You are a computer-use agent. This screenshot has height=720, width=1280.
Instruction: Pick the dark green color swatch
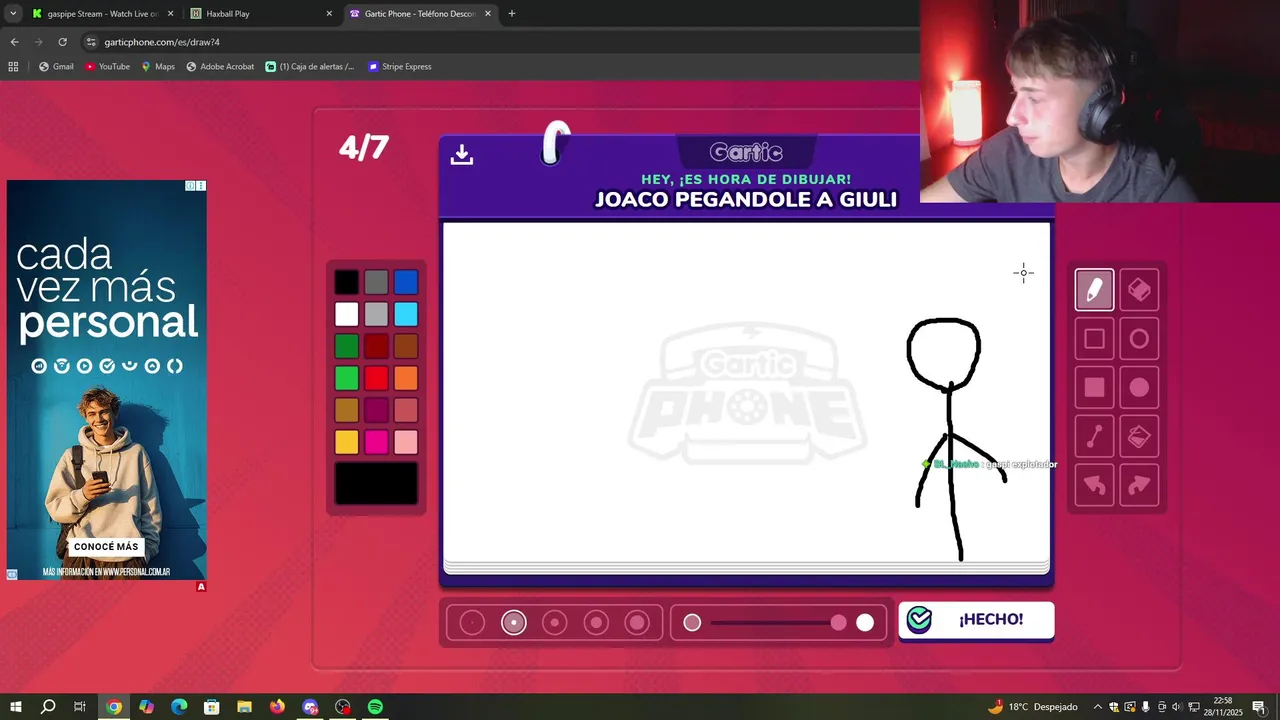point(346,346)
